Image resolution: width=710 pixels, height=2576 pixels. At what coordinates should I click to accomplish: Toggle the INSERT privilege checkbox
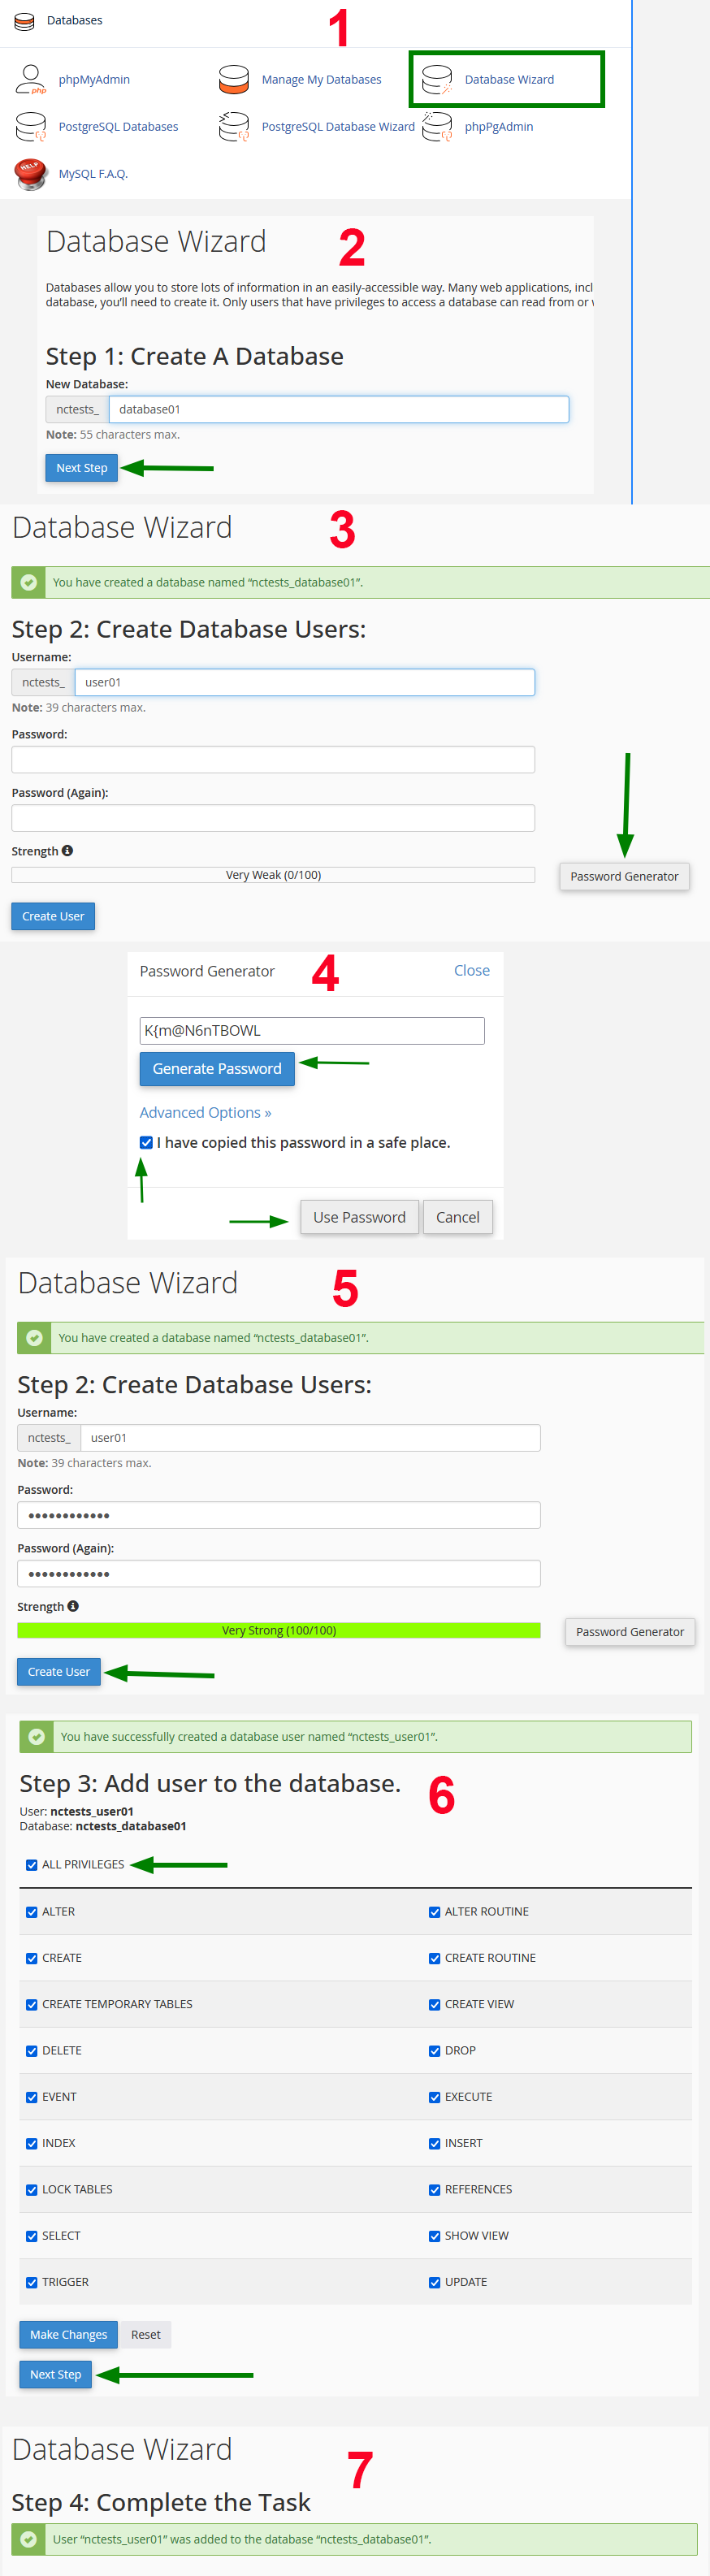click(x=435, y=2143)
